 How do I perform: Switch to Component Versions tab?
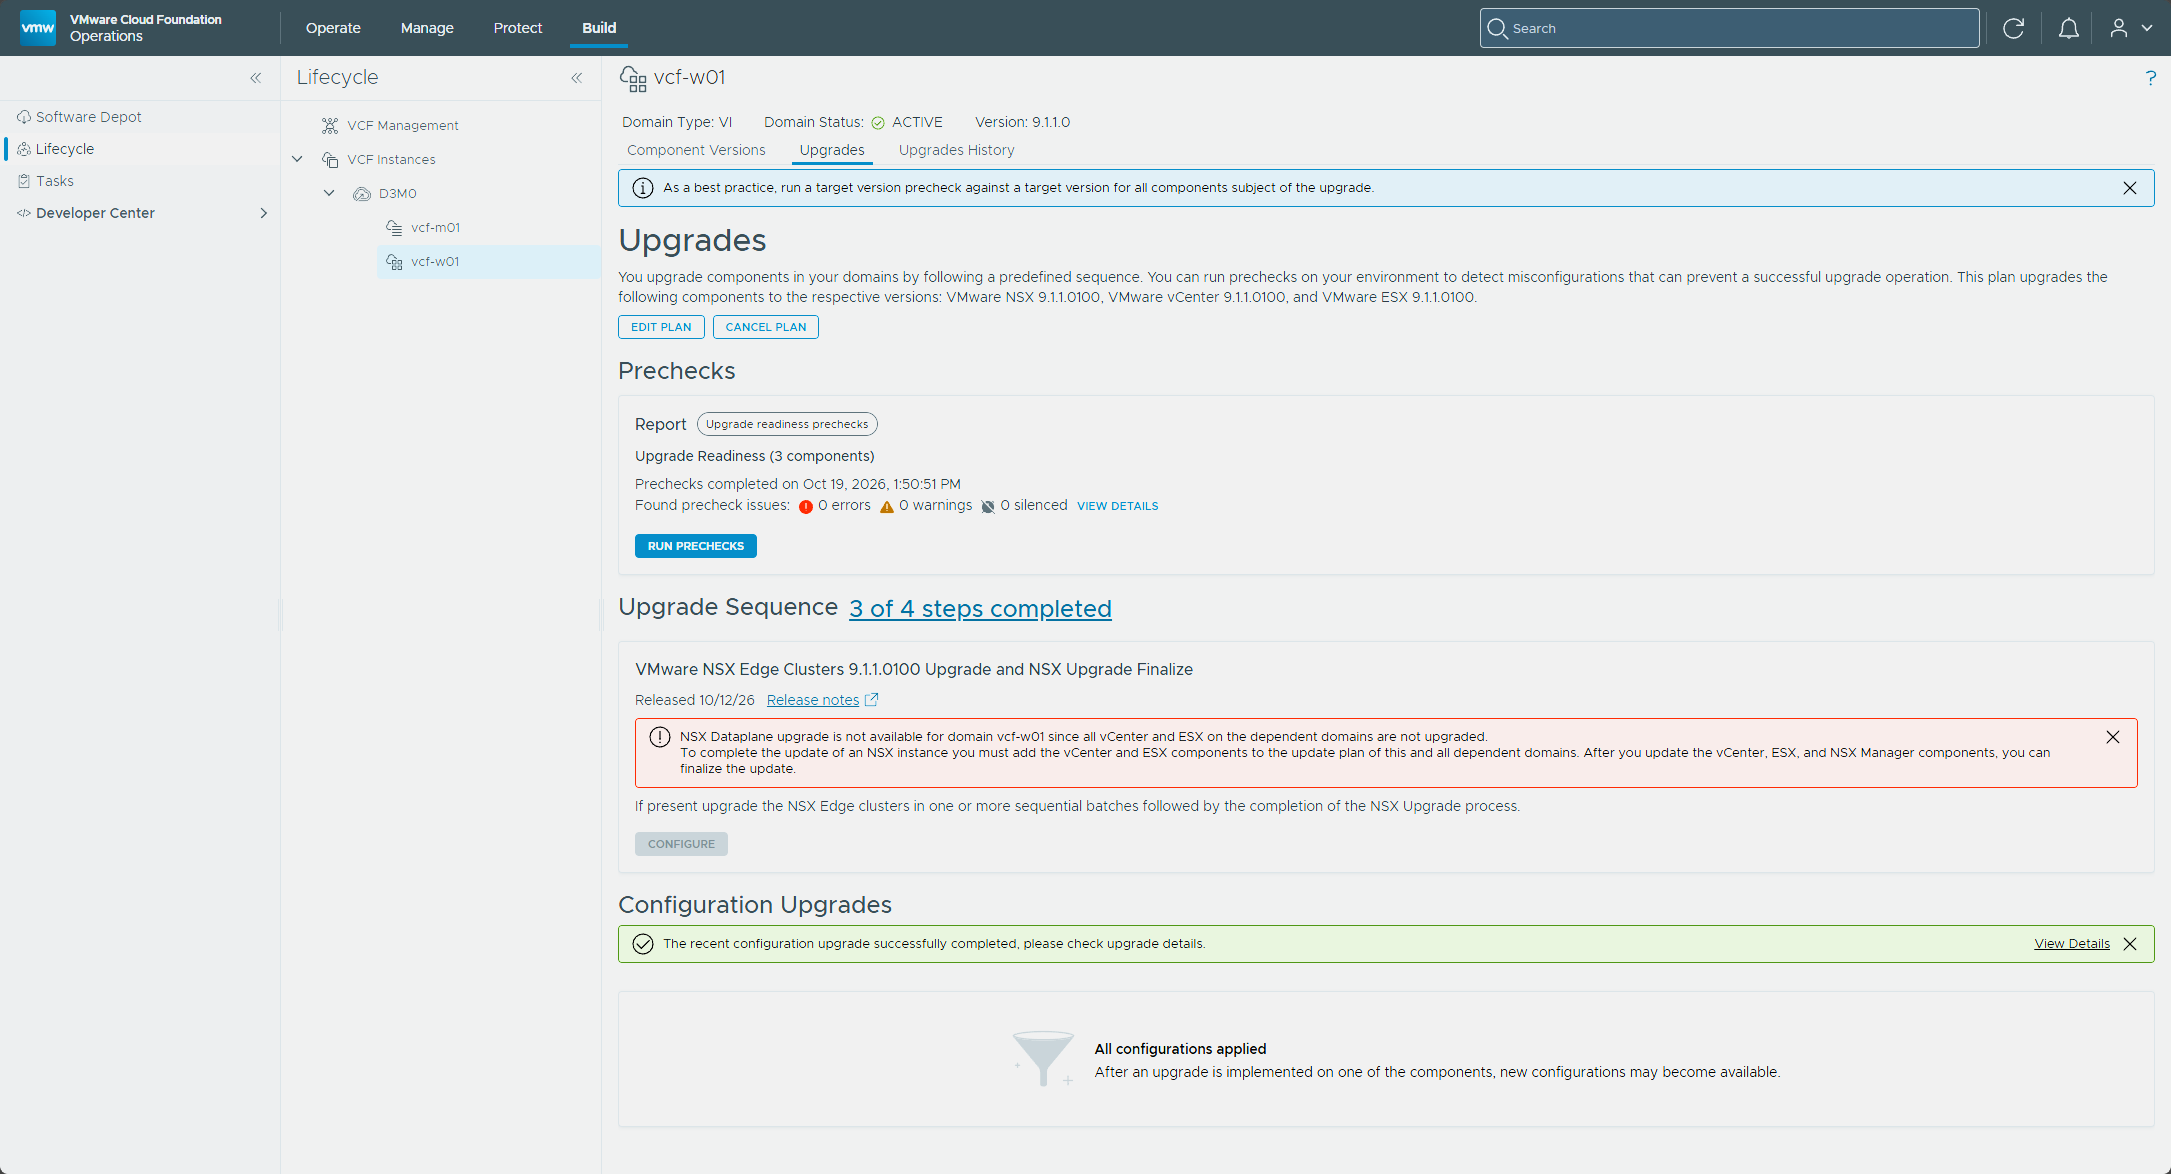point(696,150)
